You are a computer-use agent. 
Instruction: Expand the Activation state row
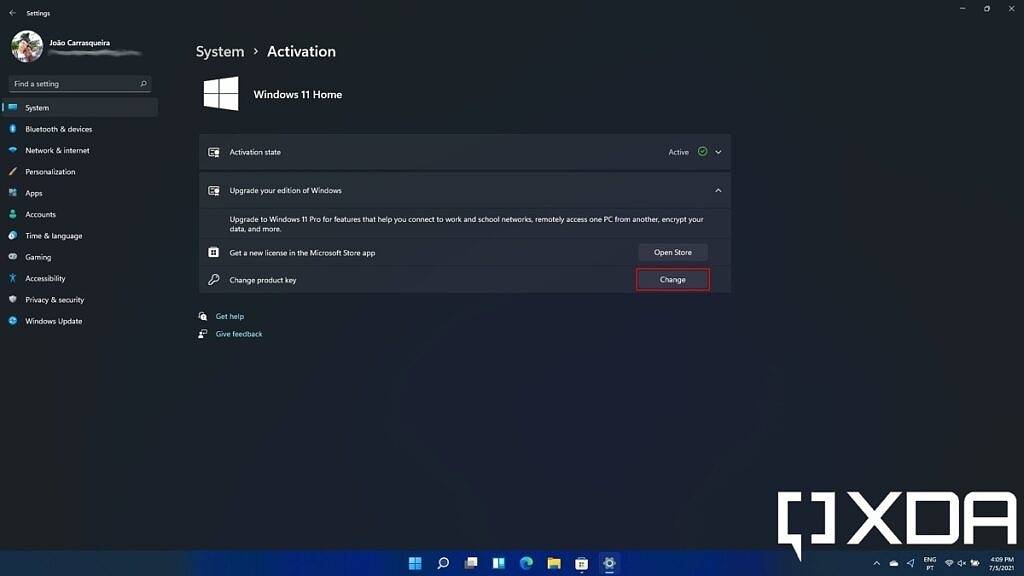point(716,151)
